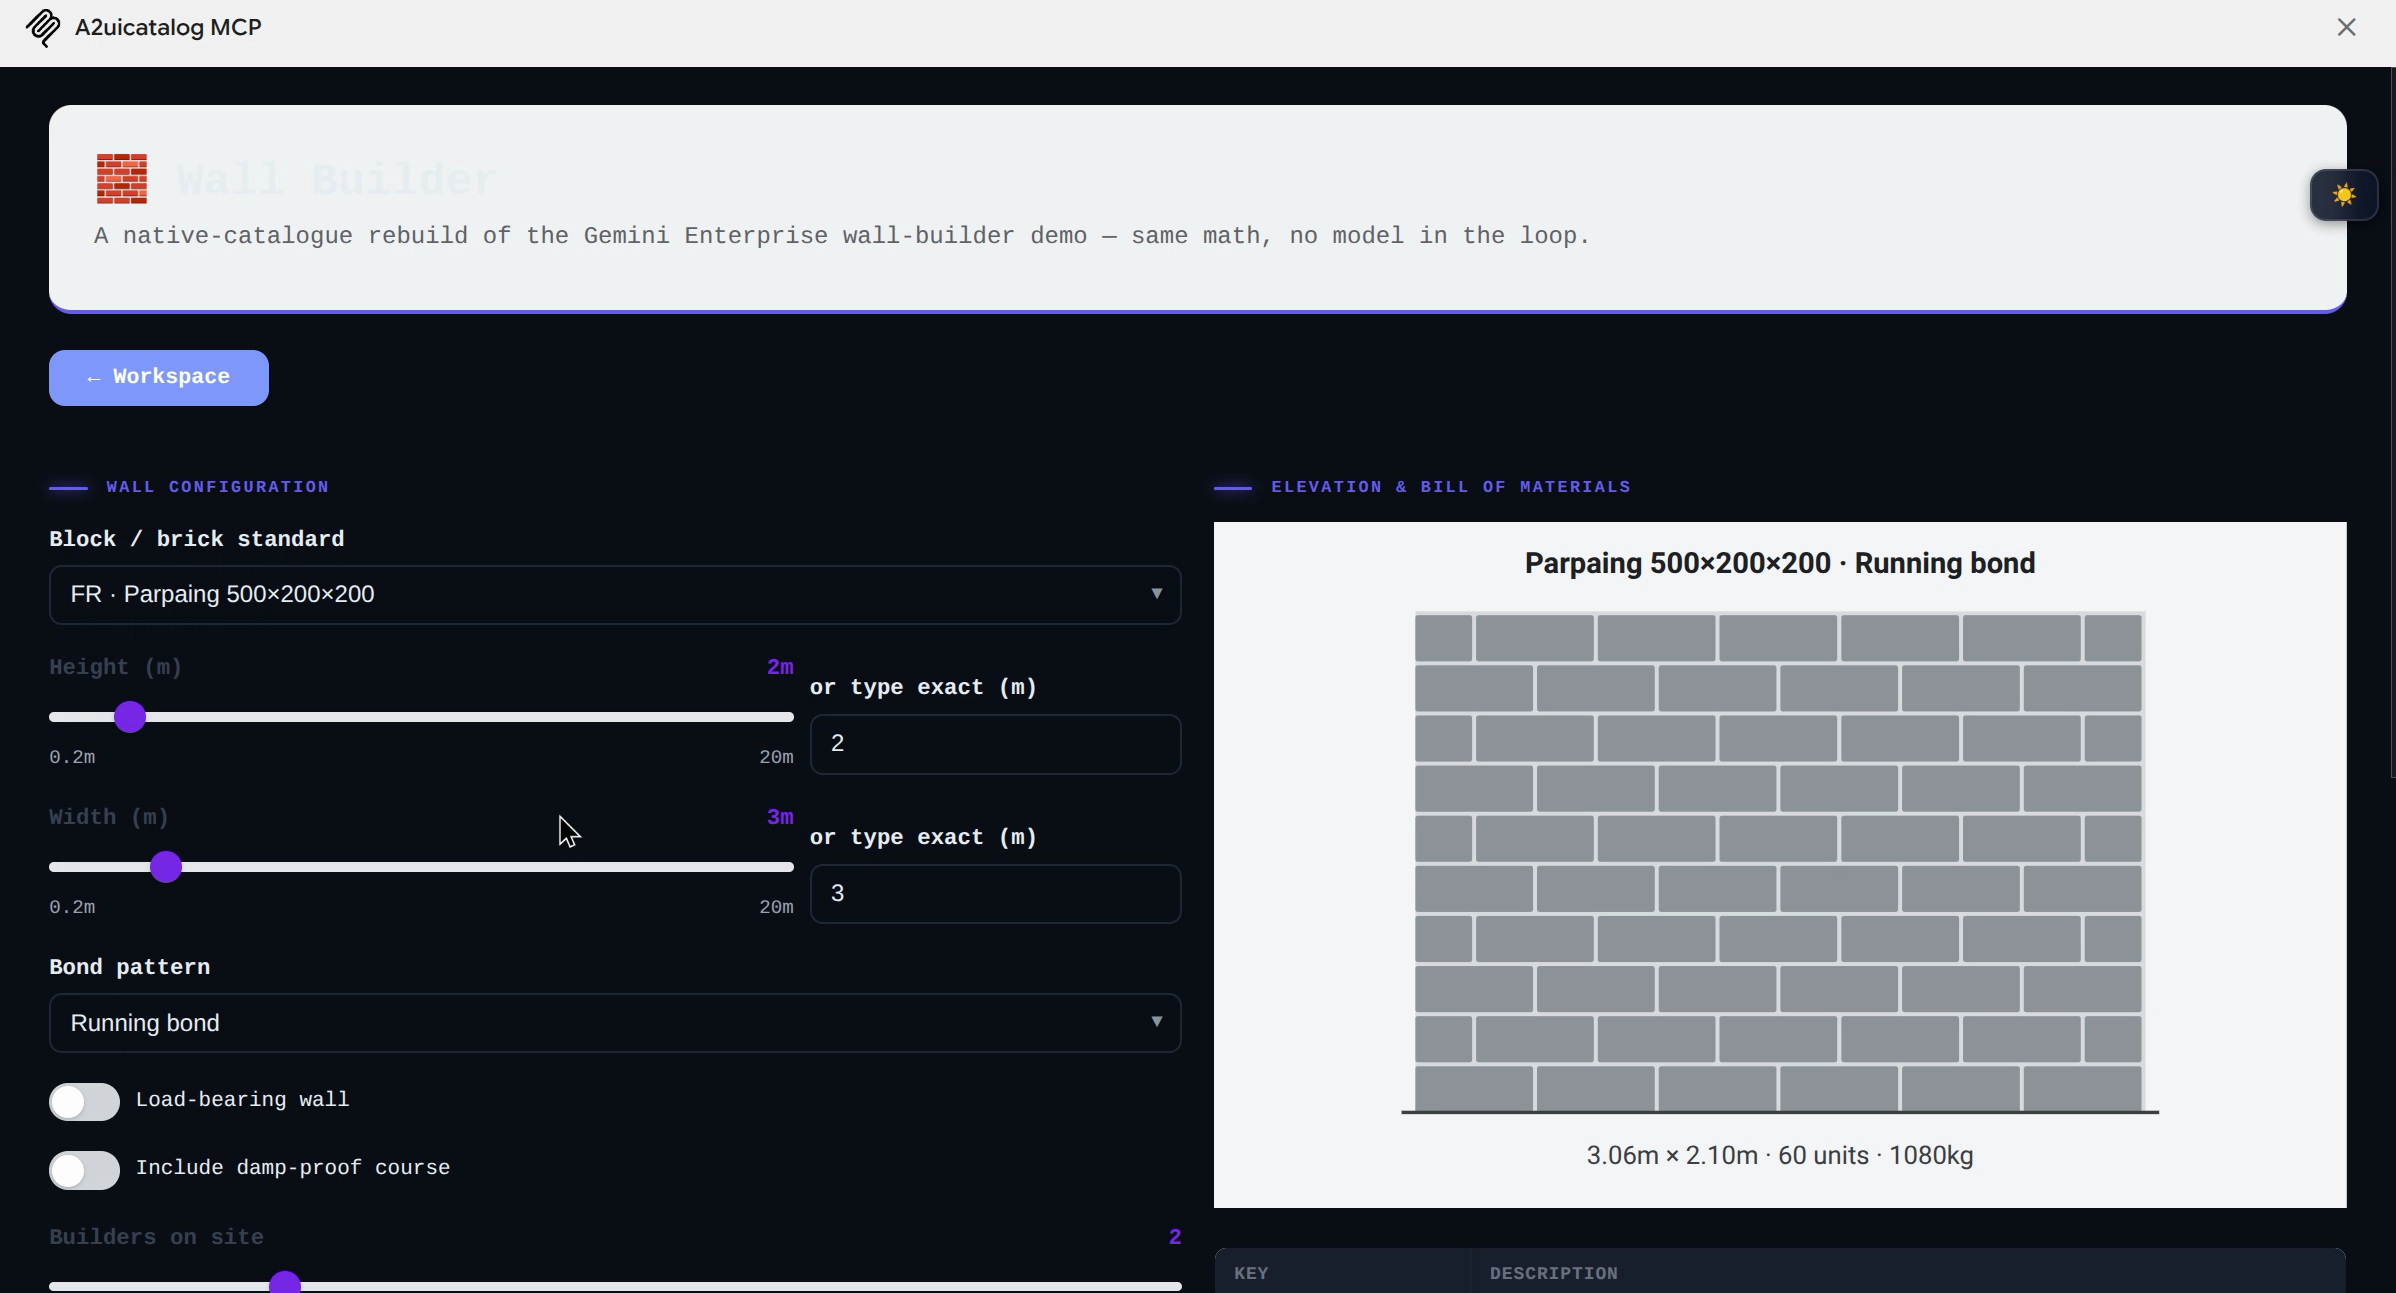This screenshot has width=2396, height=1293.
Task: Click the KEY column header
Action: coord(1251,1274)
